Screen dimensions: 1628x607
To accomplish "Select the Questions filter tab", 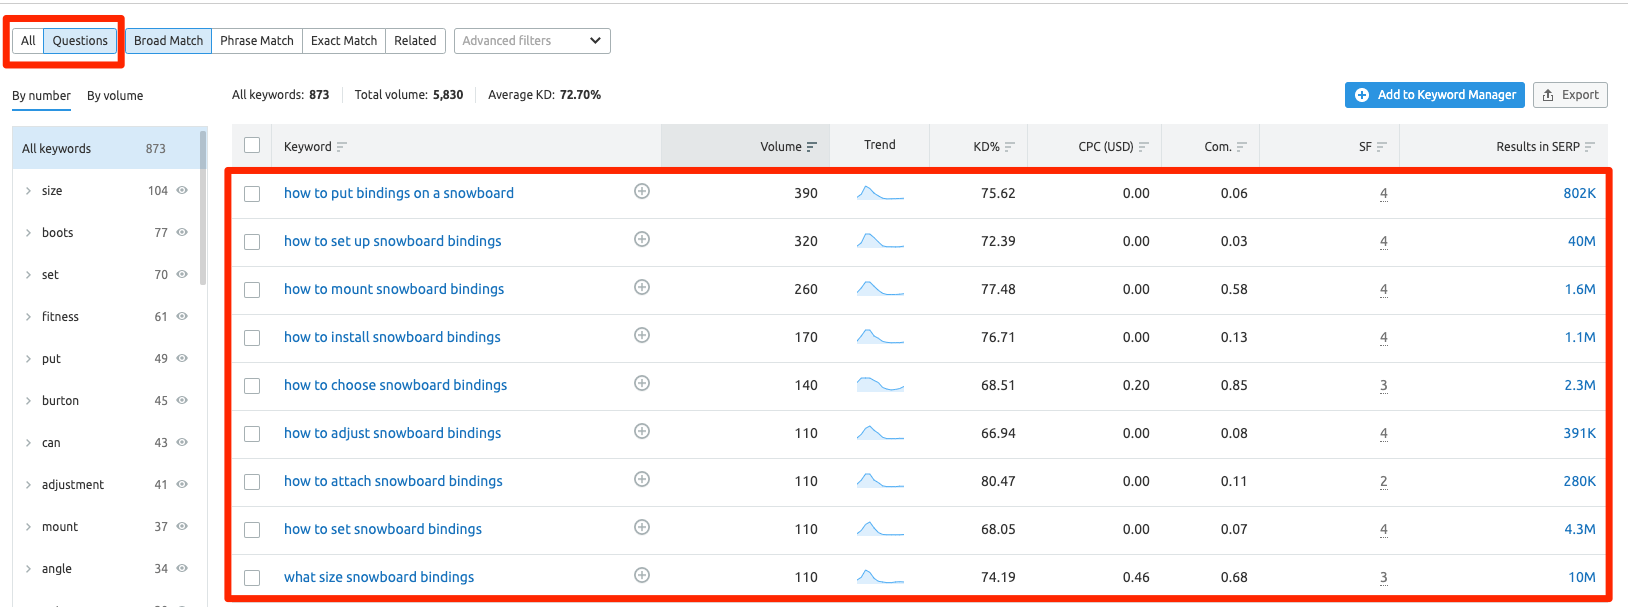I will tap(80, 41).
